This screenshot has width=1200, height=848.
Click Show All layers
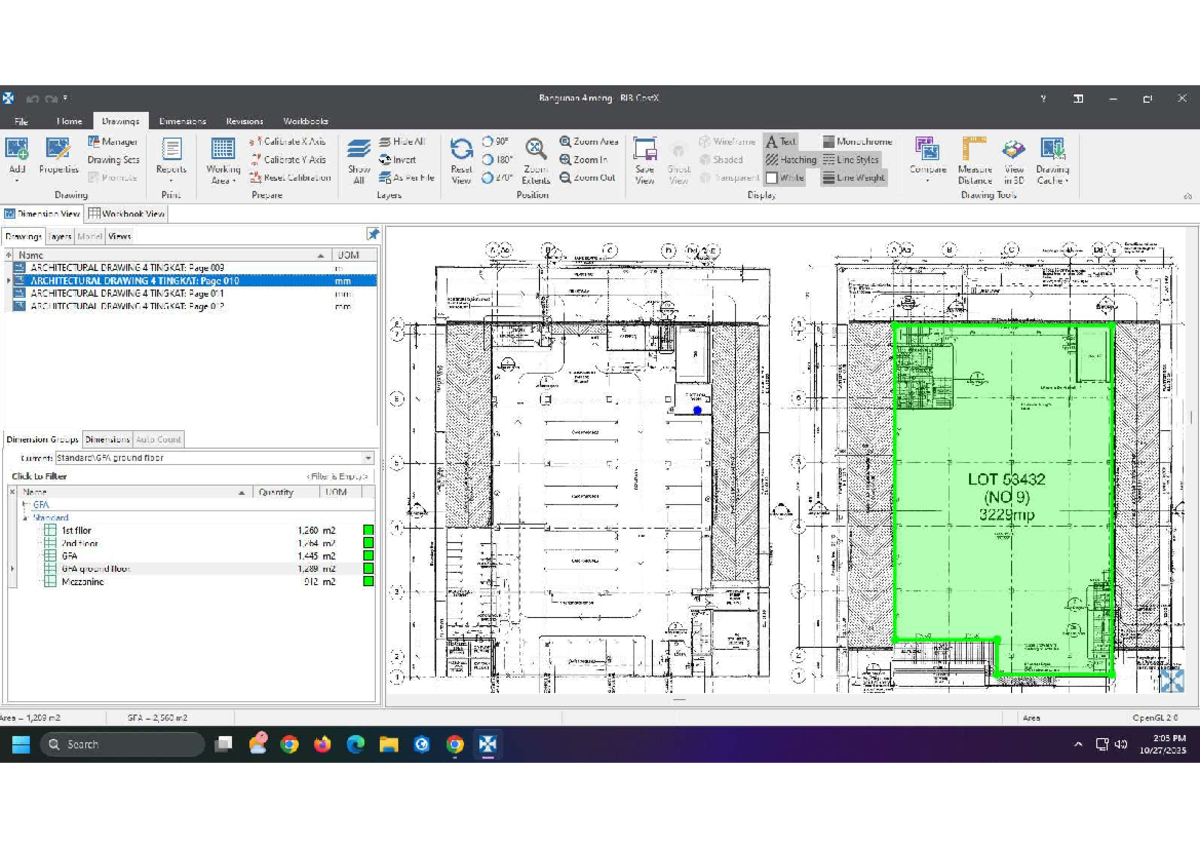click(359, 160)
